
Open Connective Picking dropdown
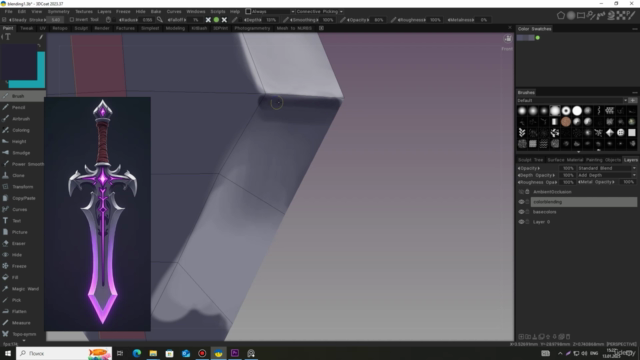tap(320, 11)
